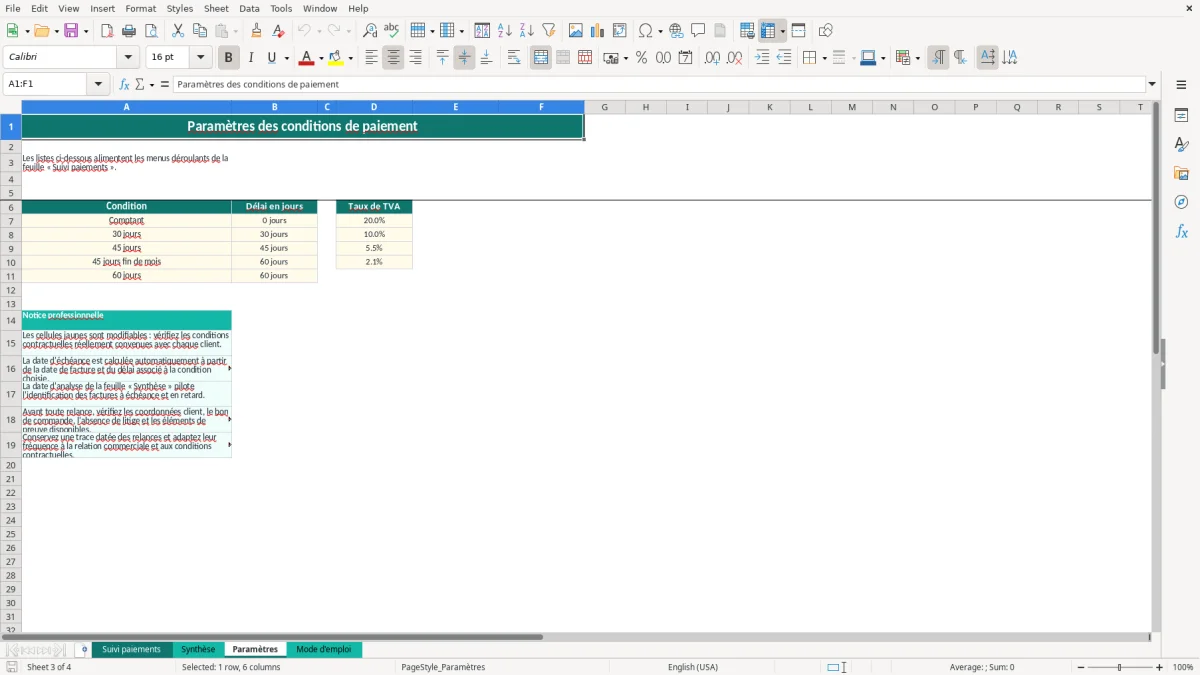Click Increase Indent icon
The image size is (1200, 675).
tap(762, 58)
